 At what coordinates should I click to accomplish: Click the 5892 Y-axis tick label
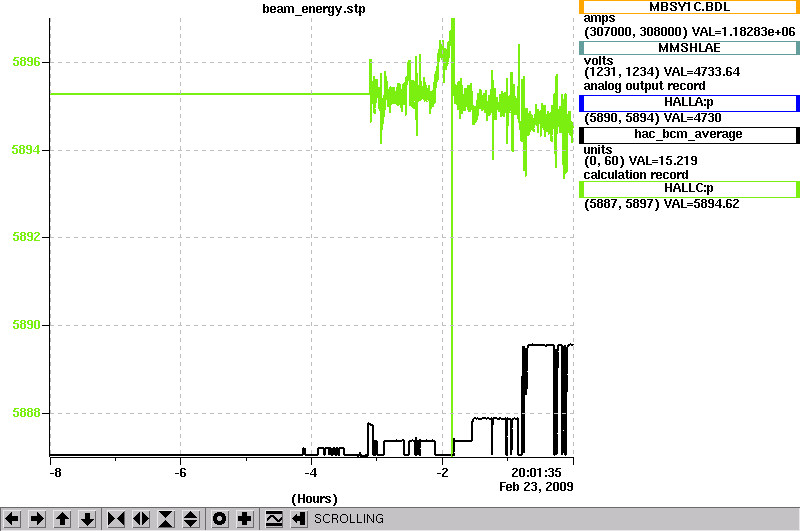tap(26, 237)
